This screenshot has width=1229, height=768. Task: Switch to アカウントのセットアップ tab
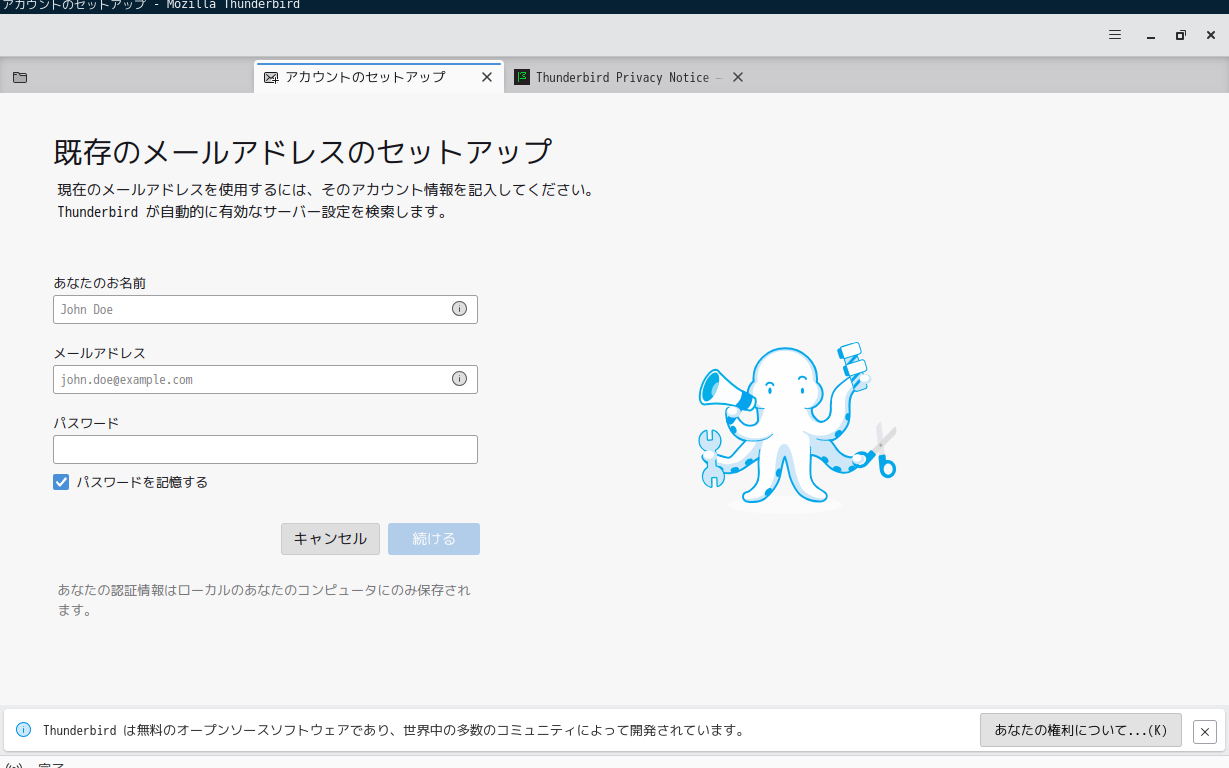379,77
